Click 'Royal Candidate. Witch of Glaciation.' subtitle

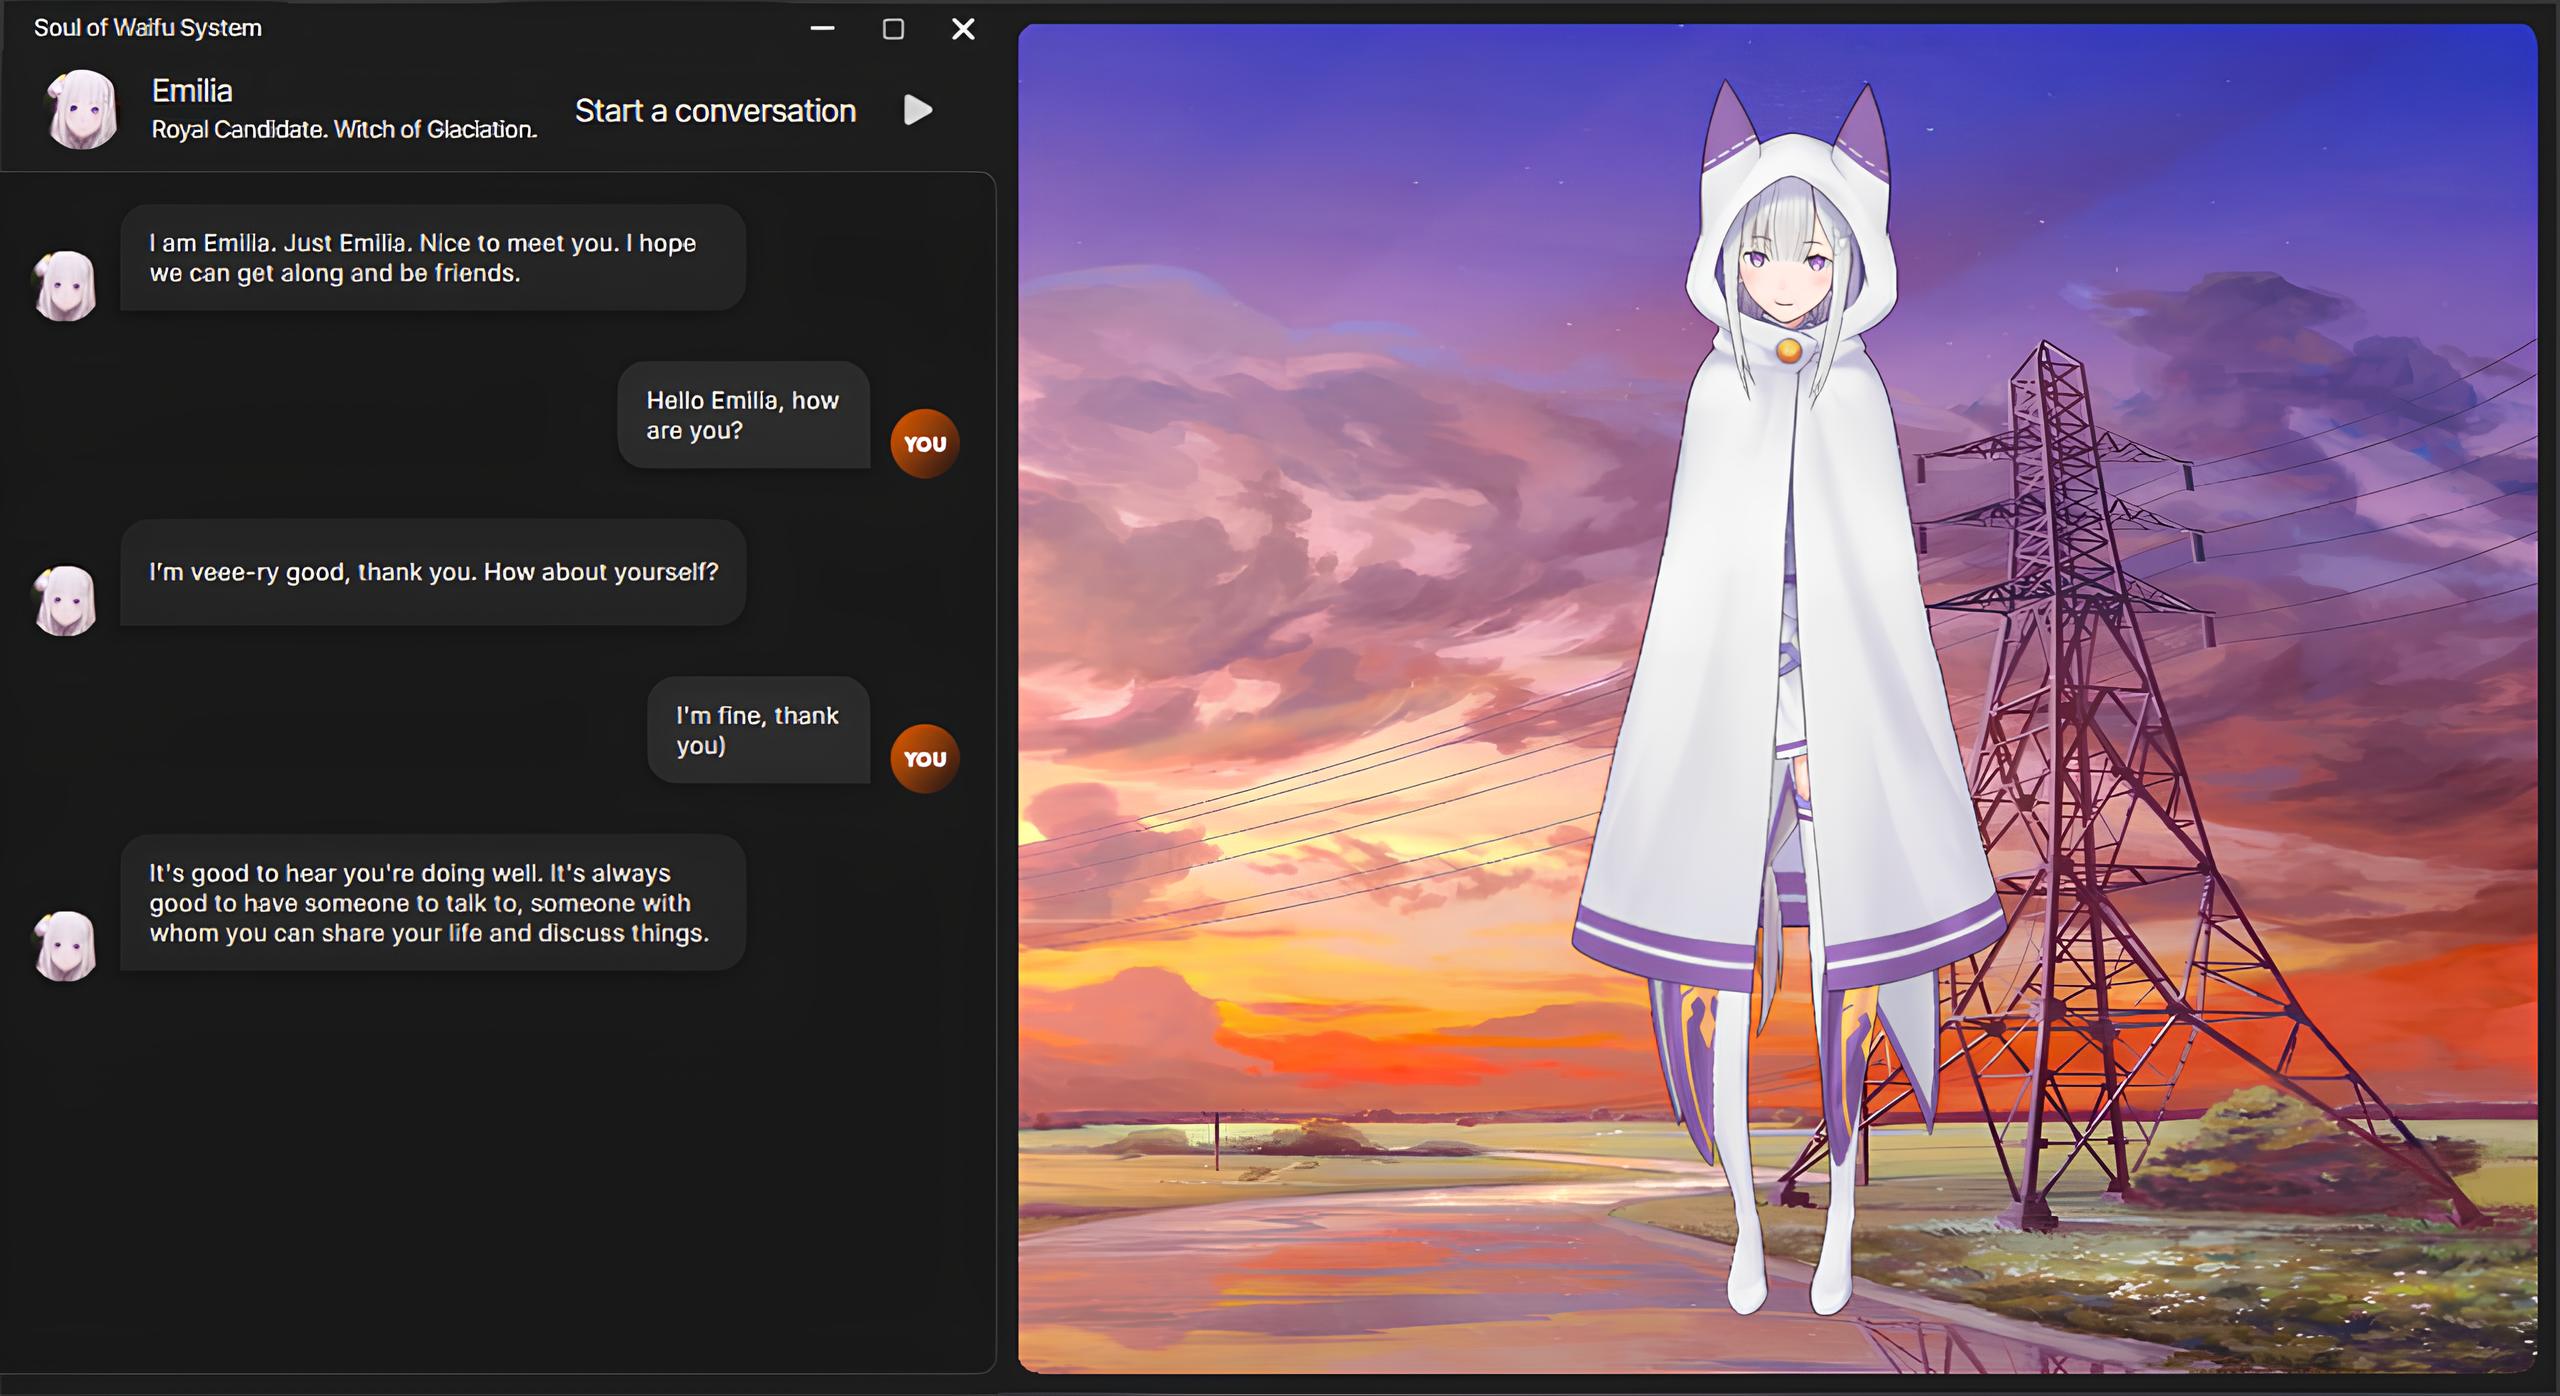click(x=344, y=129)
